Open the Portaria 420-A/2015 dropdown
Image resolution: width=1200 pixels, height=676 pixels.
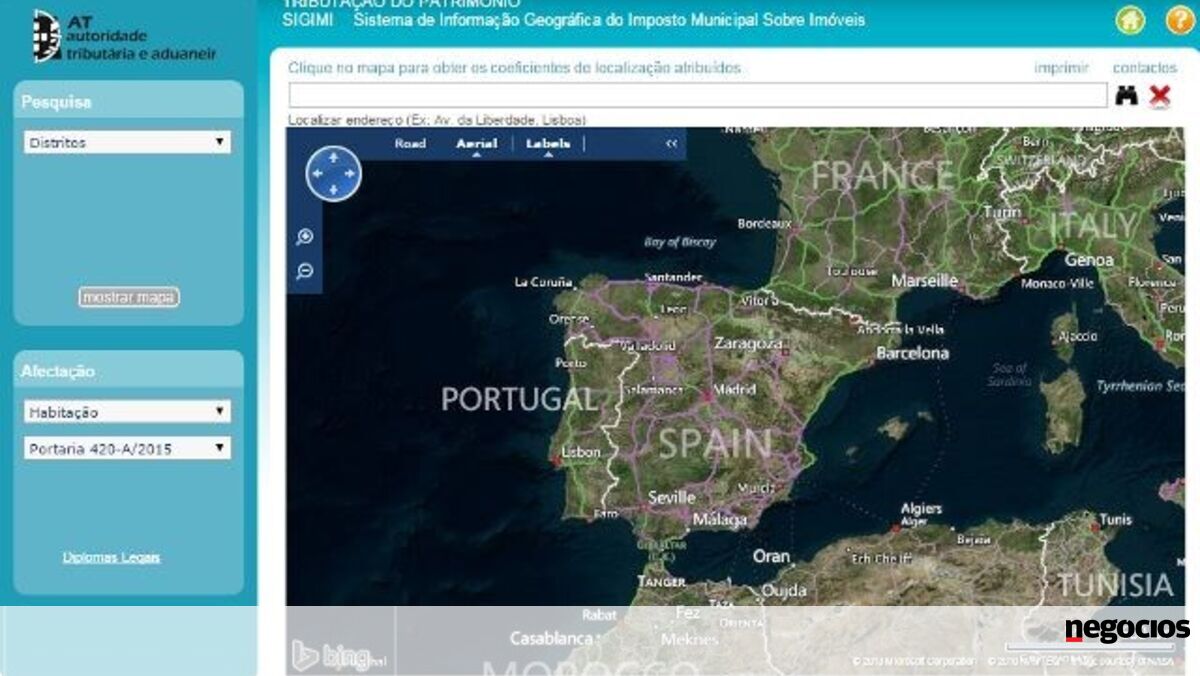127,448
